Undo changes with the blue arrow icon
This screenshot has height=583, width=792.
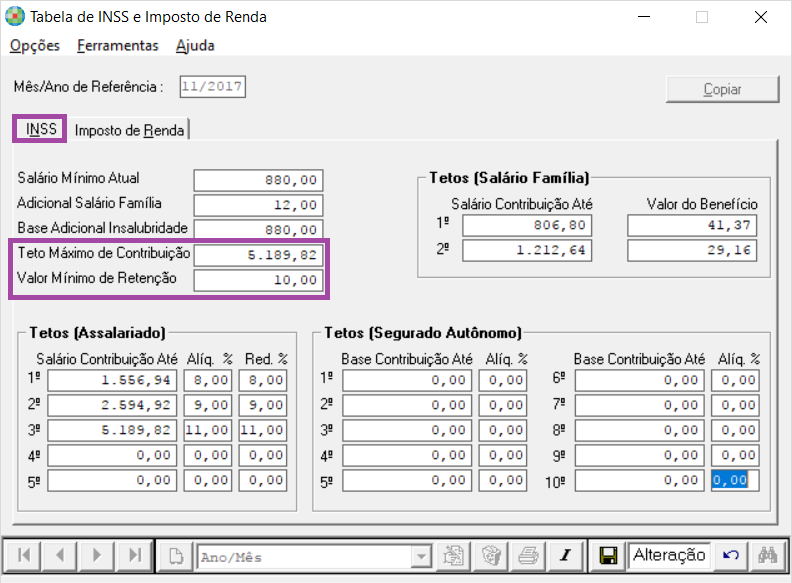click(731, 556)
